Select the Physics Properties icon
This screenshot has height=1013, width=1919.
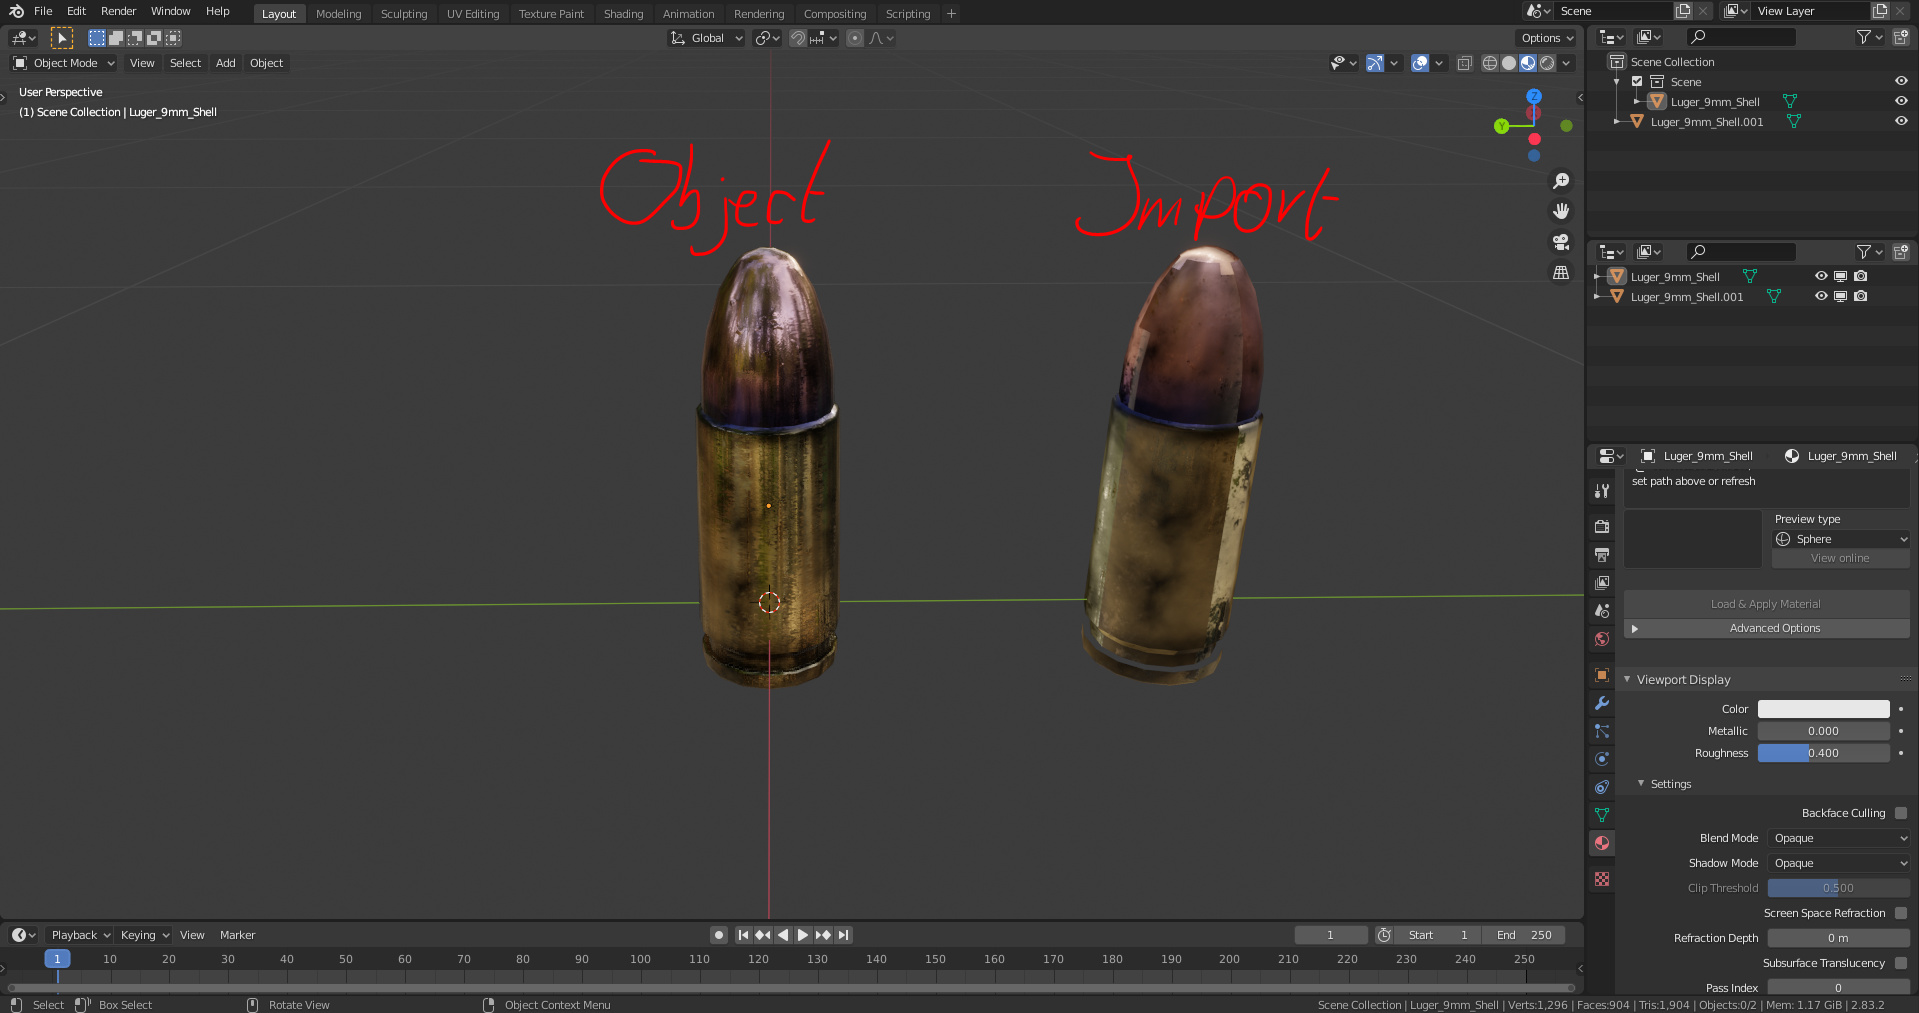[1602, 759]
